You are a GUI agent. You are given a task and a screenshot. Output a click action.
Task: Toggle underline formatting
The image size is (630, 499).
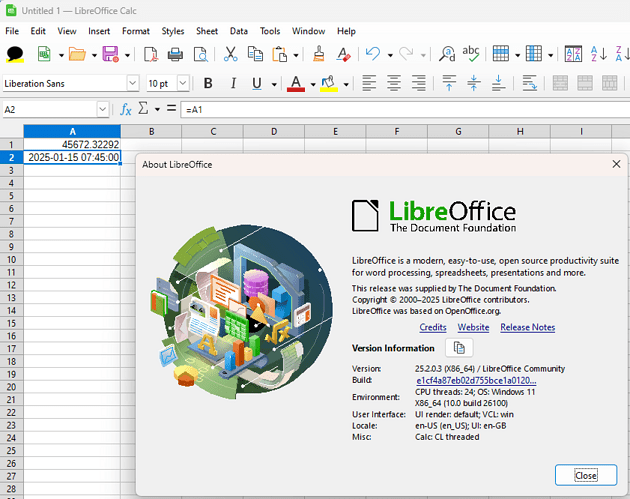point(257,83)
